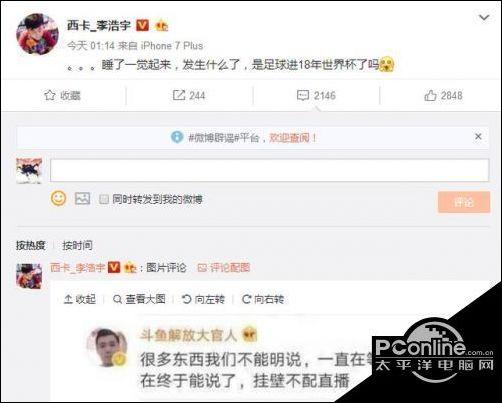Open the 评论配图 link
Viewport: 502px width, 403px height.
coord(224,267)
